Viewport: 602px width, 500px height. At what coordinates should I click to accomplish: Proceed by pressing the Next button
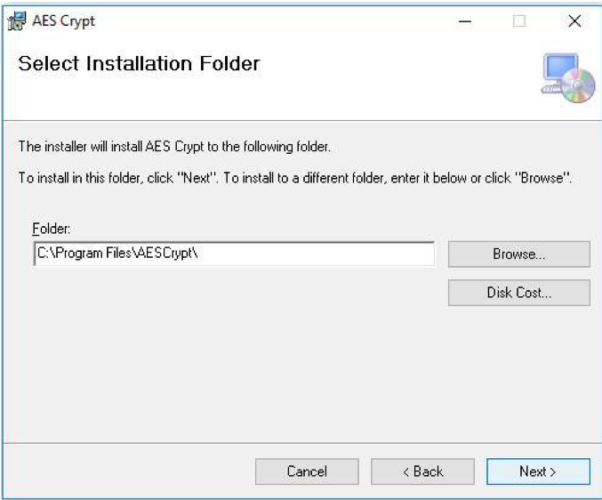(x=537, y=471)
